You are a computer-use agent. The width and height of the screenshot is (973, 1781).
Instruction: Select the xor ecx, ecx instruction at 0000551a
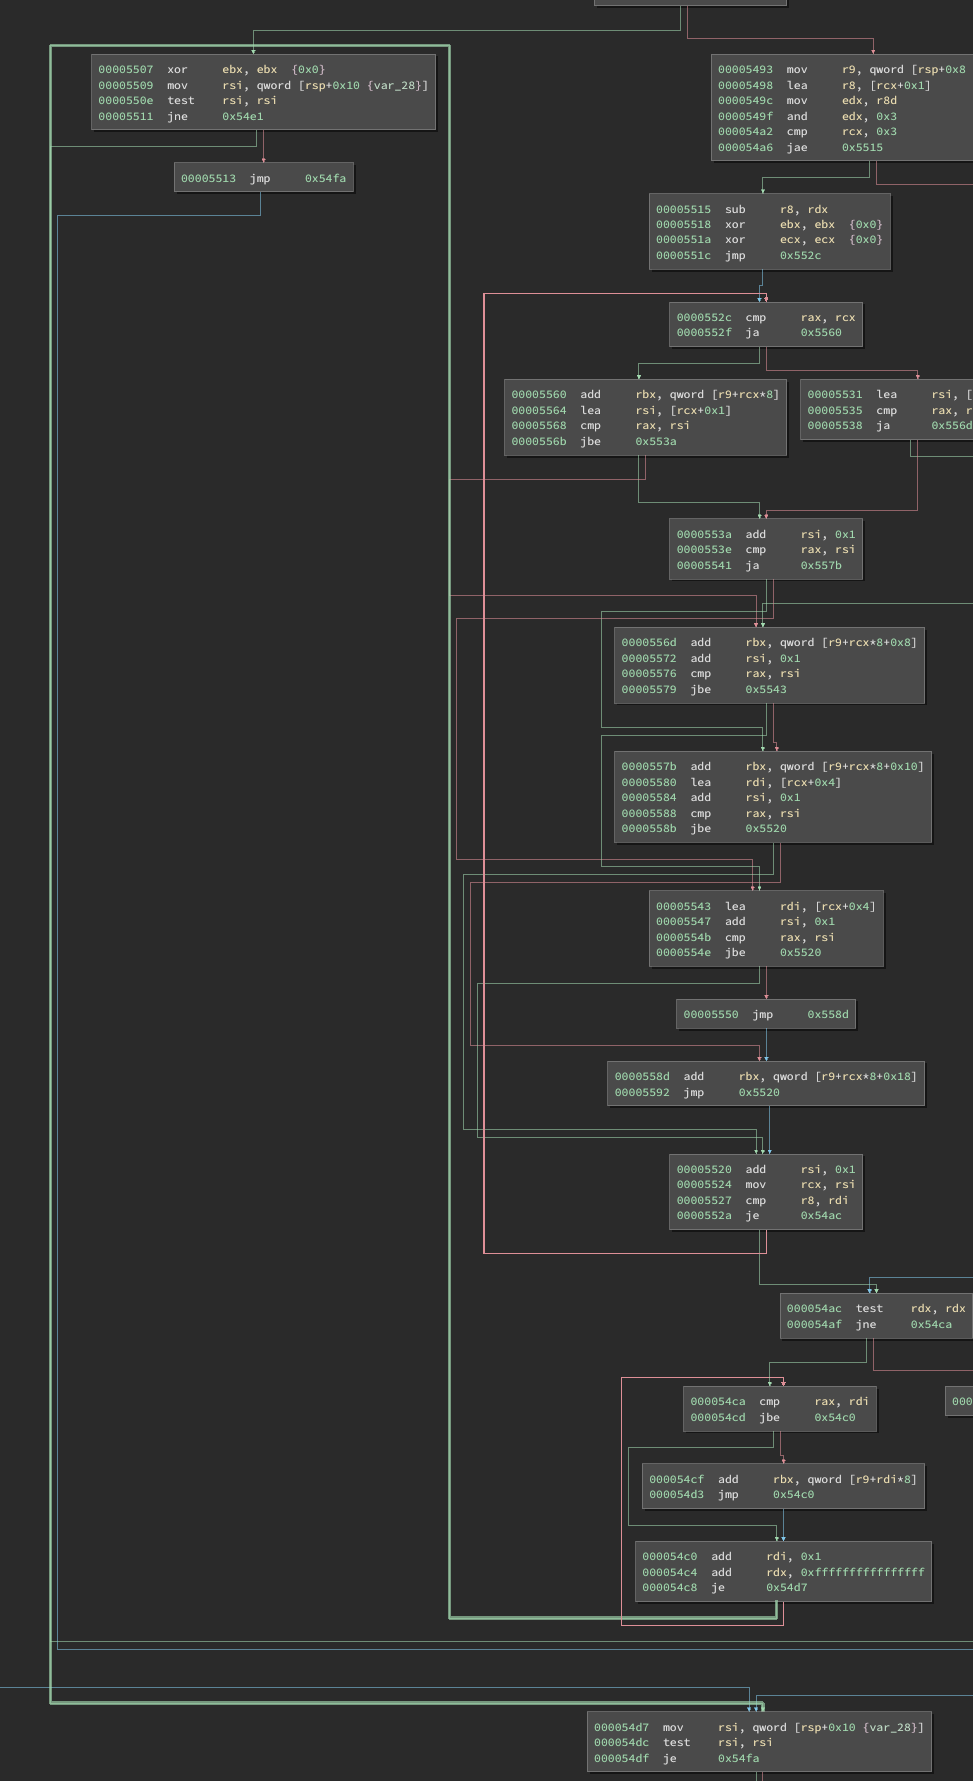769,239
